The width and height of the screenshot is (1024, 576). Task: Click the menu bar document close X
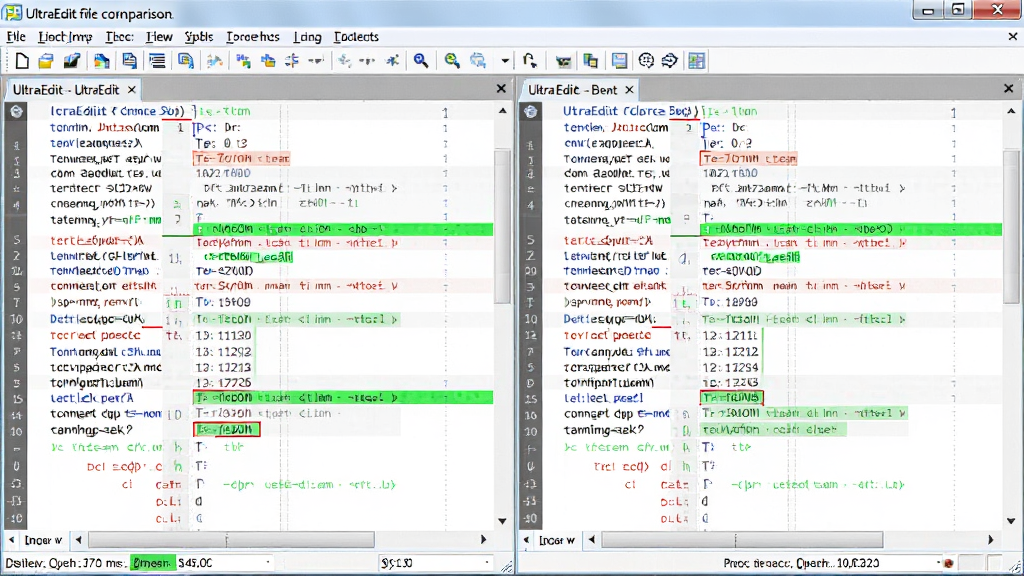1012,37
